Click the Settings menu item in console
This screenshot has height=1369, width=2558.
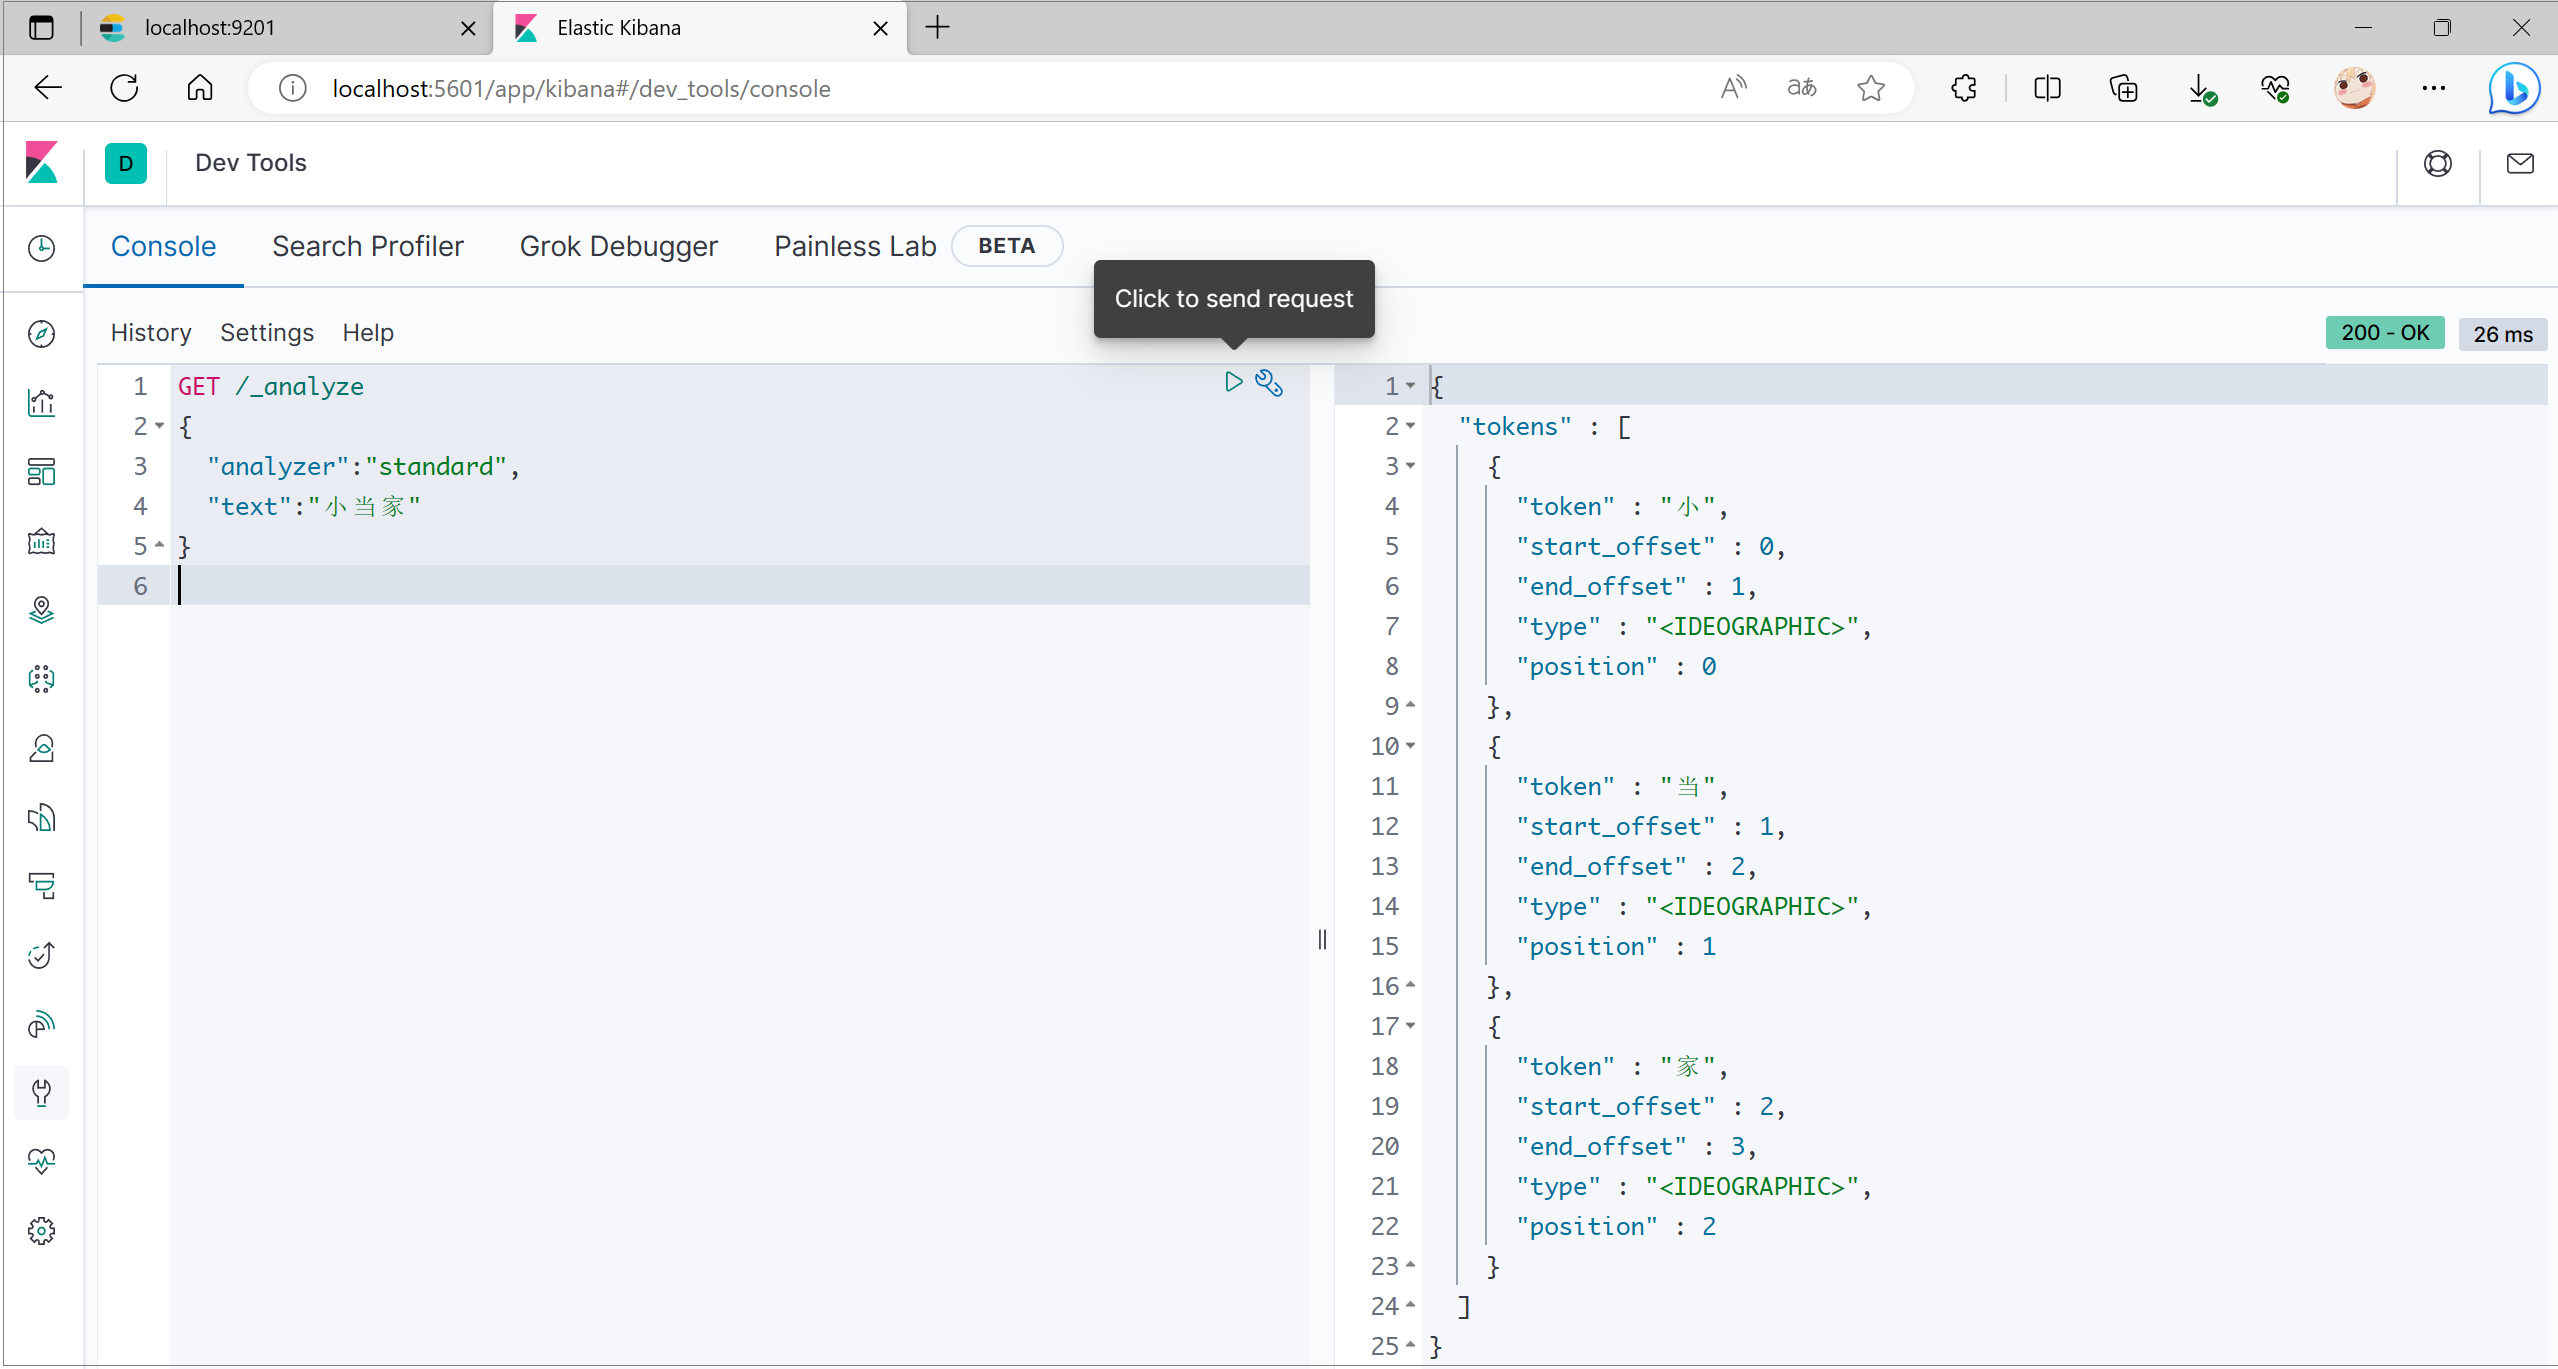pos(266,332)
